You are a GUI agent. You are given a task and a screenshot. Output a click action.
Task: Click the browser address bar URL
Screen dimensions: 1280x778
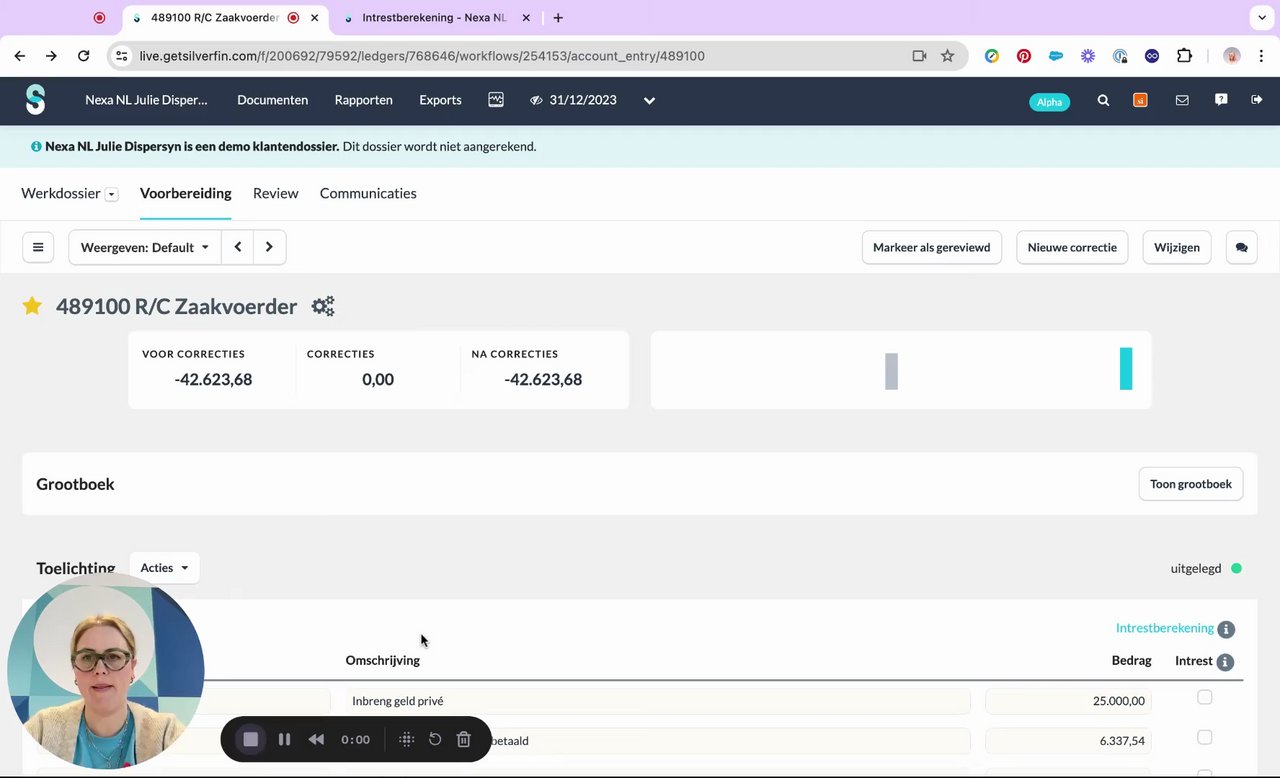pos(422,56)
